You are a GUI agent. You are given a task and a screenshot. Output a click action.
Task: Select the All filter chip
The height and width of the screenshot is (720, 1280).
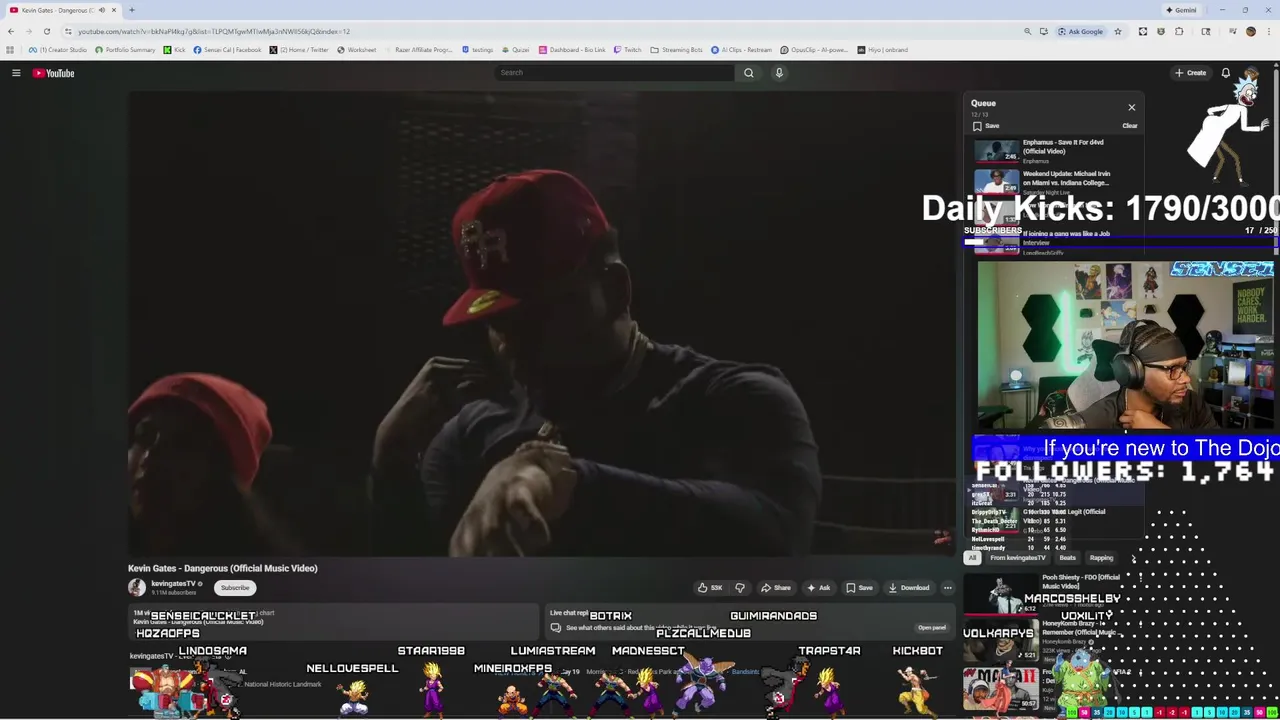click(972, 558)
